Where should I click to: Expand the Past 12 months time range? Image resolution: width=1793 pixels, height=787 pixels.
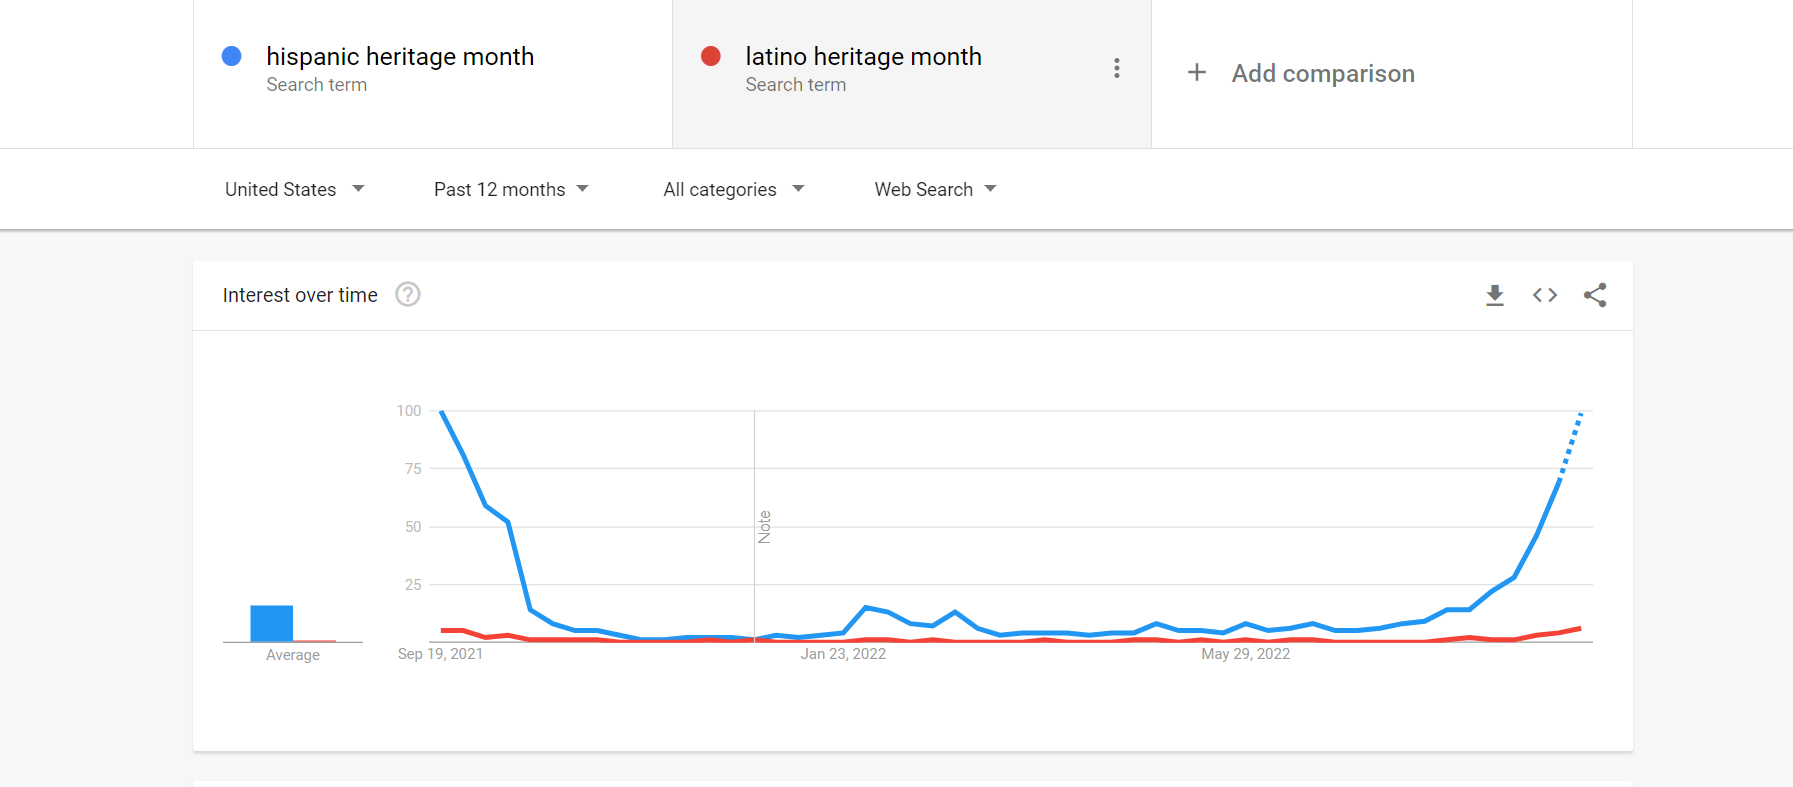[511, 189]
